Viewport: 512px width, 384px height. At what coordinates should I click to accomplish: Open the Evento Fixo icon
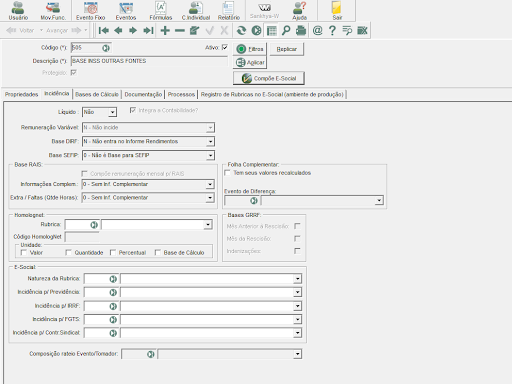point(90,11)
